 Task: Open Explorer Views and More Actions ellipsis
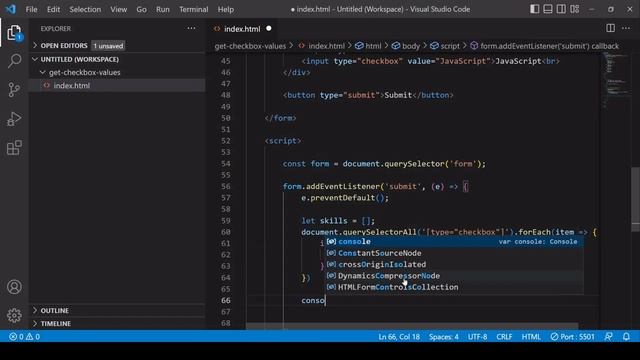[191, 28]
